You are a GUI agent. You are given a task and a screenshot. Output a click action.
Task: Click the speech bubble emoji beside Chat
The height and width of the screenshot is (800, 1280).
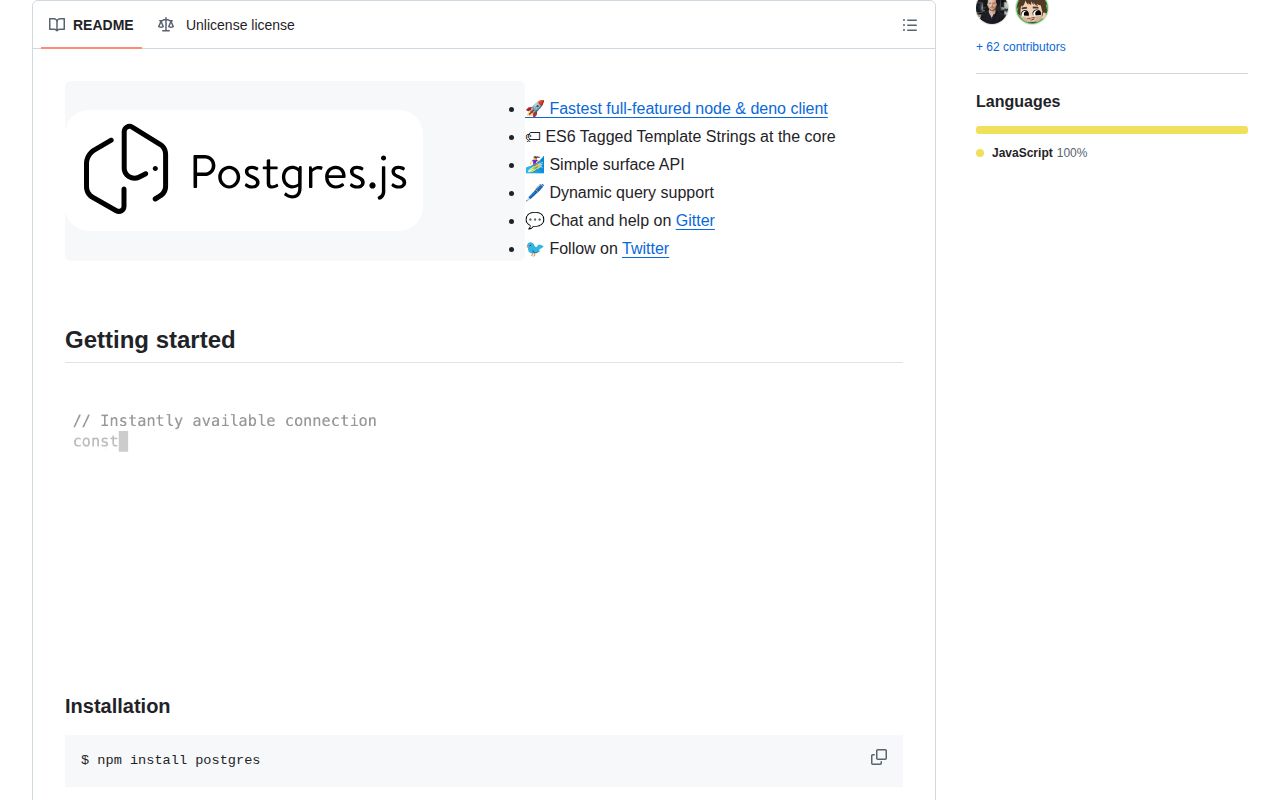[535, 220]
